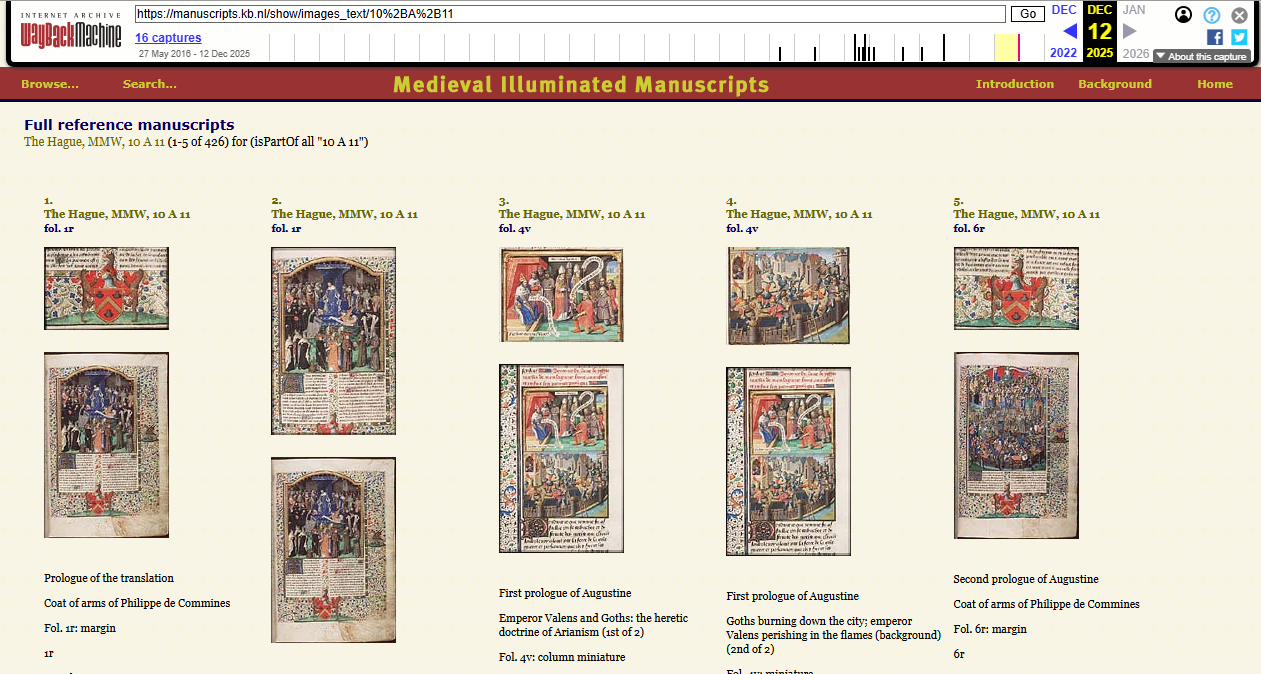Share this capture on Twitter
Viewport: 1261px width, 674px height.
coord(1239,37)
